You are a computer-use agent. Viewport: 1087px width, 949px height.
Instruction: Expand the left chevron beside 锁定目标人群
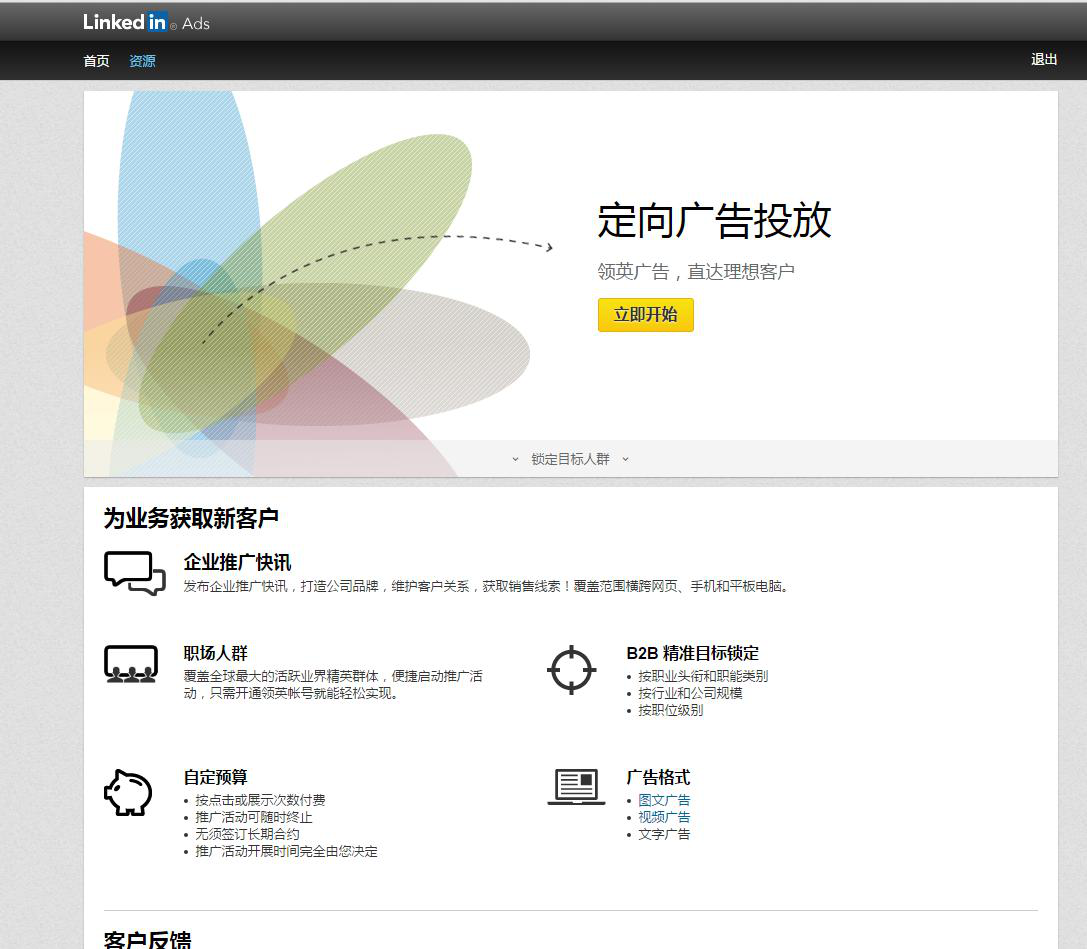(513, 459)
